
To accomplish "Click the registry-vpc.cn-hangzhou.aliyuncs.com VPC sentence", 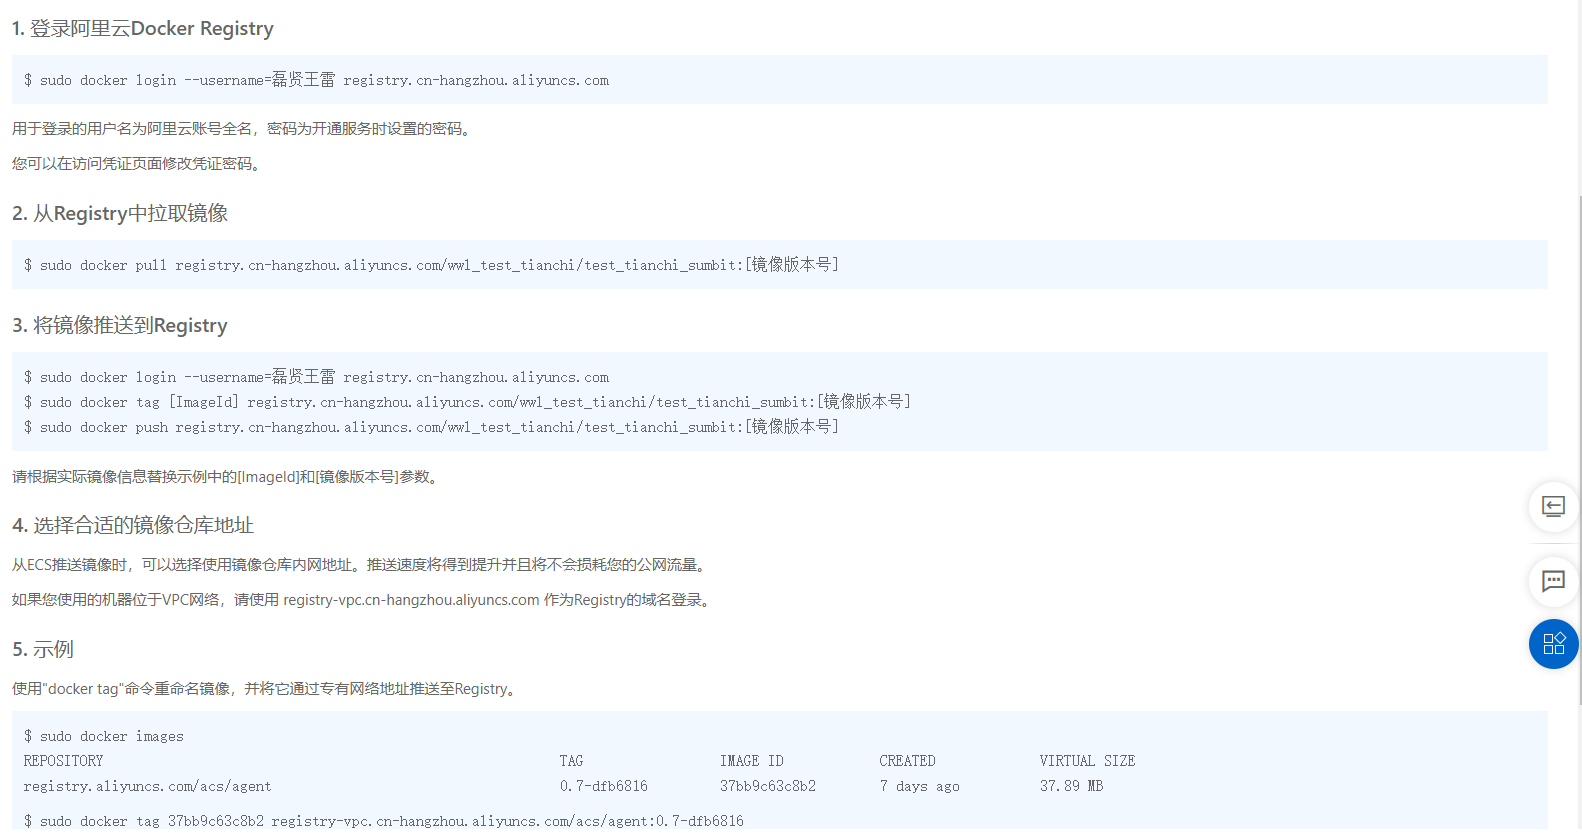I will pyautogui.click(x=363, y=599).
